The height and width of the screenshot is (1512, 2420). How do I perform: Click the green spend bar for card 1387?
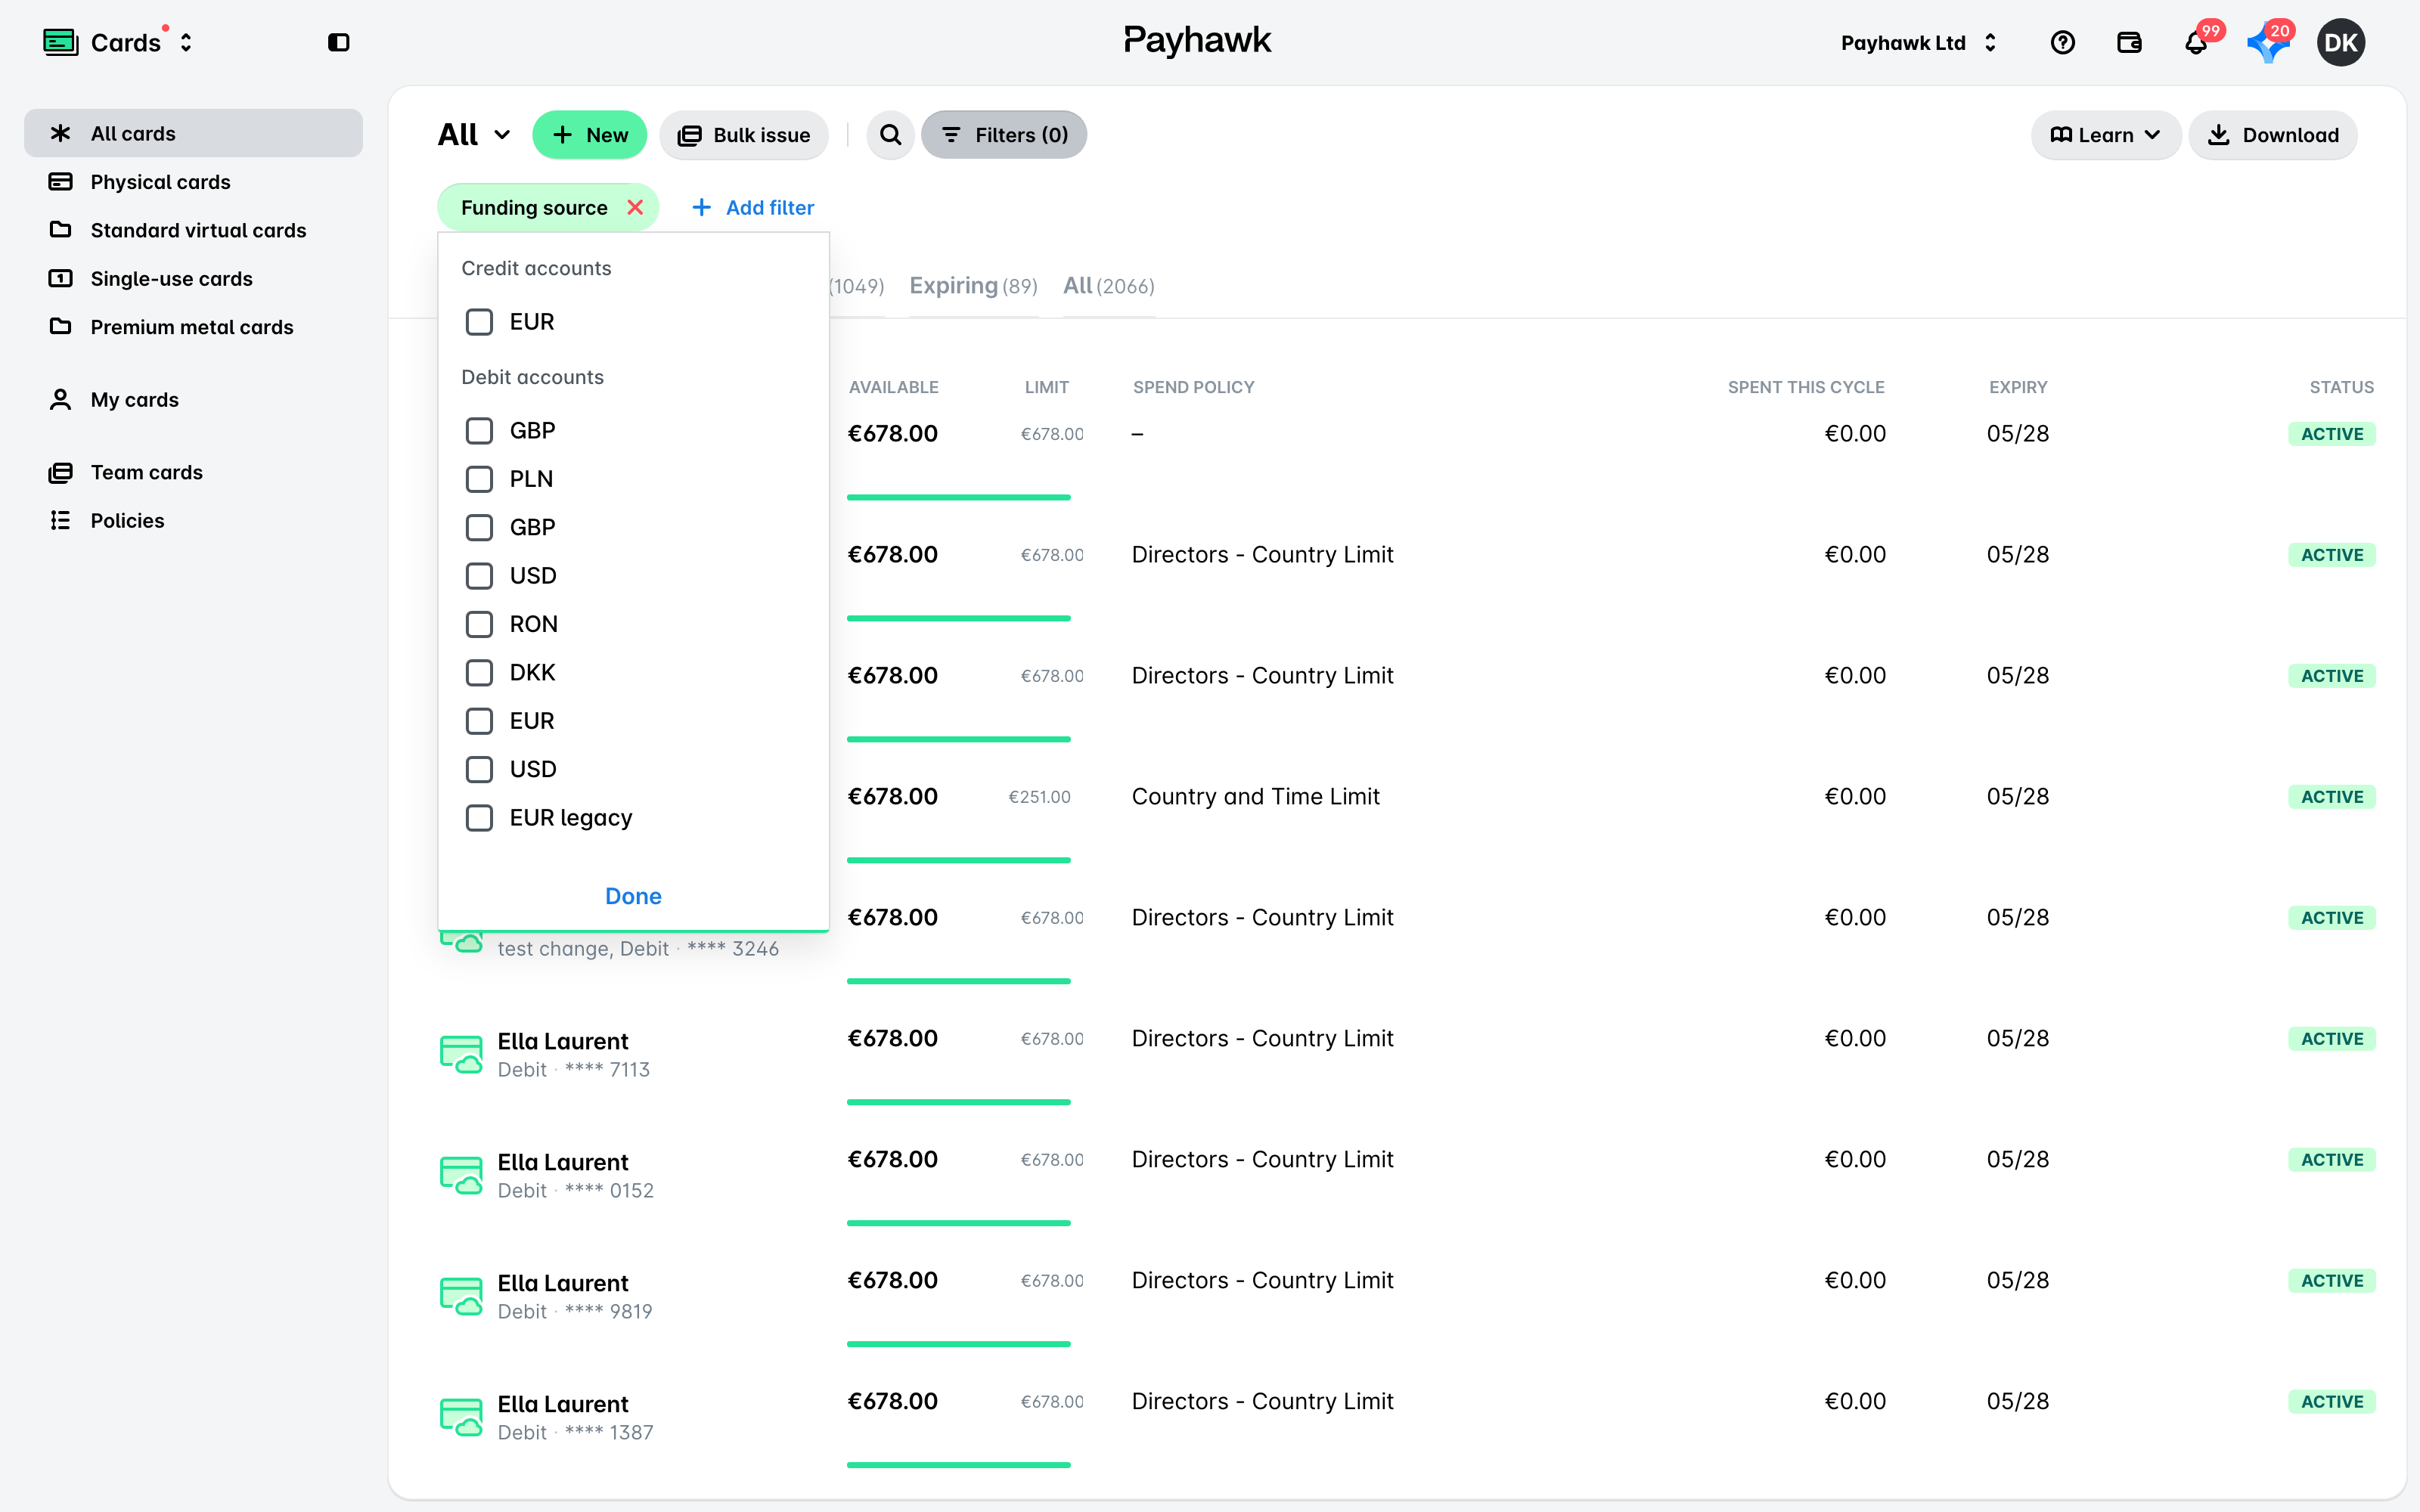point(958,1465)
